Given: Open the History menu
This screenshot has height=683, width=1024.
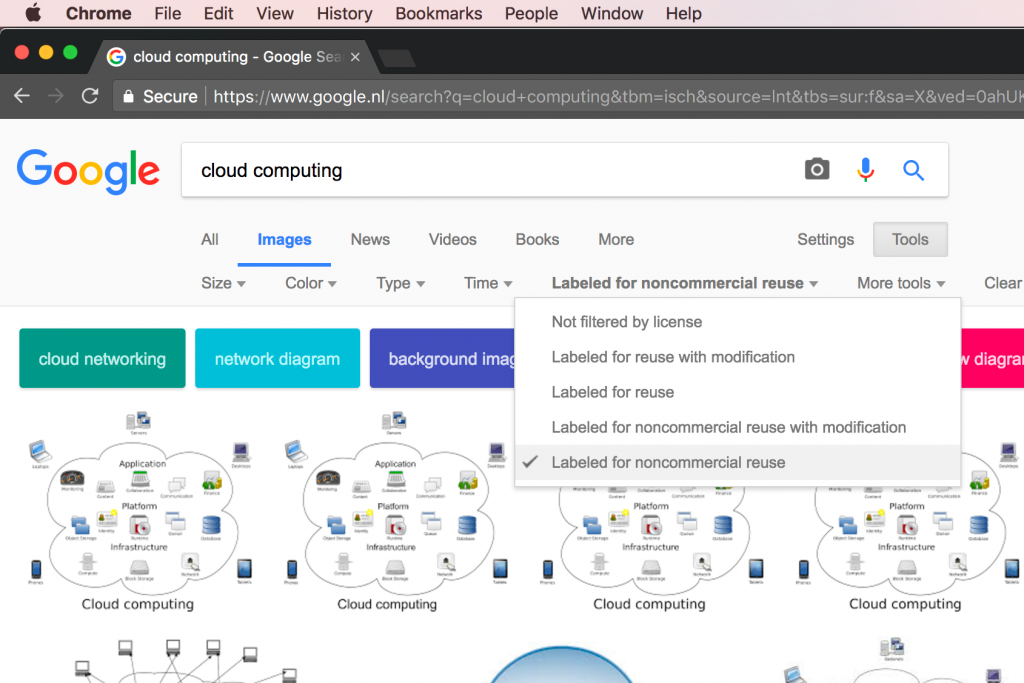Looking at the screenshot, I should [x=345, y=13].
